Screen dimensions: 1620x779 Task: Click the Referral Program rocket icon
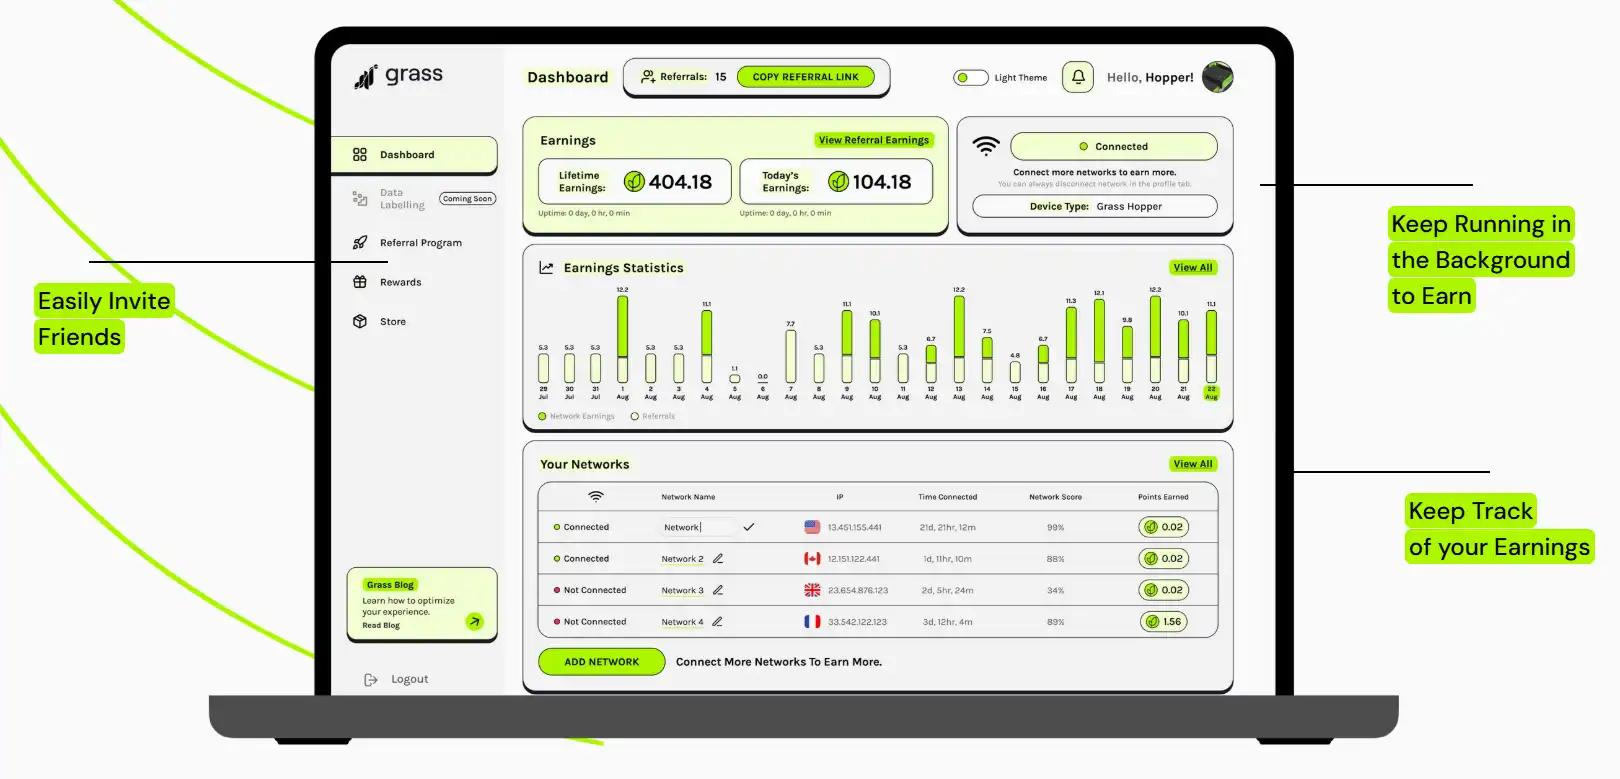[x=360, y=243]
